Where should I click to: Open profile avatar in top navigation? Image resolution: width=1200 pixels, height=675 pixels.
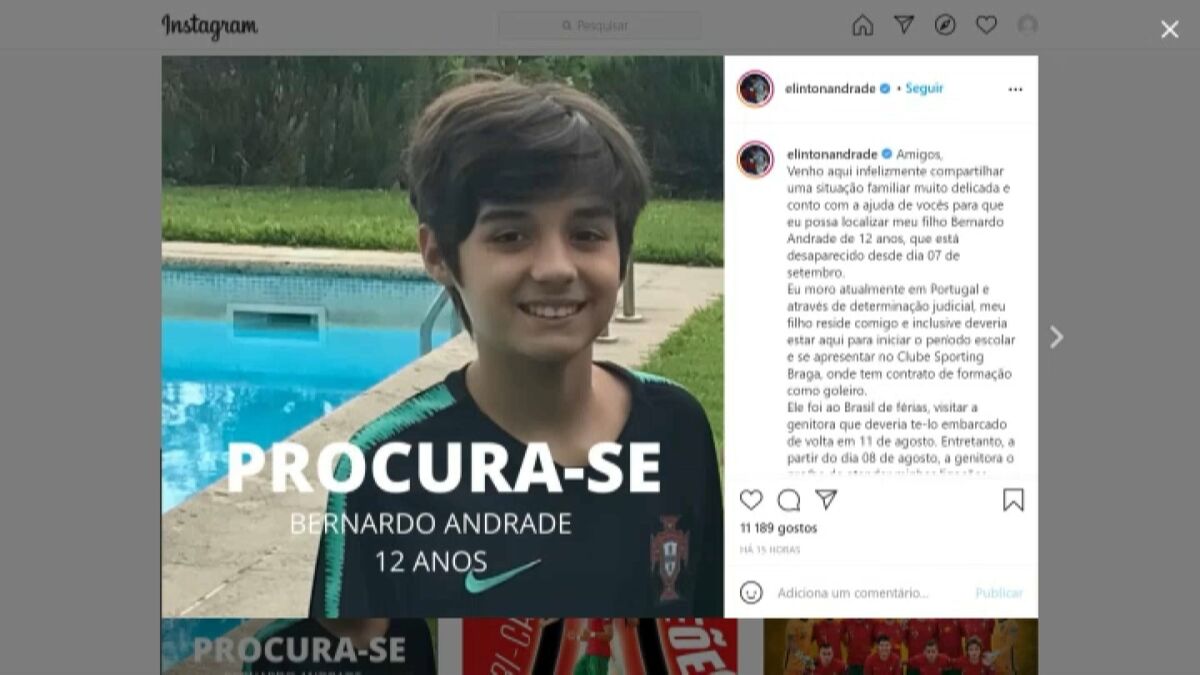1027,25
